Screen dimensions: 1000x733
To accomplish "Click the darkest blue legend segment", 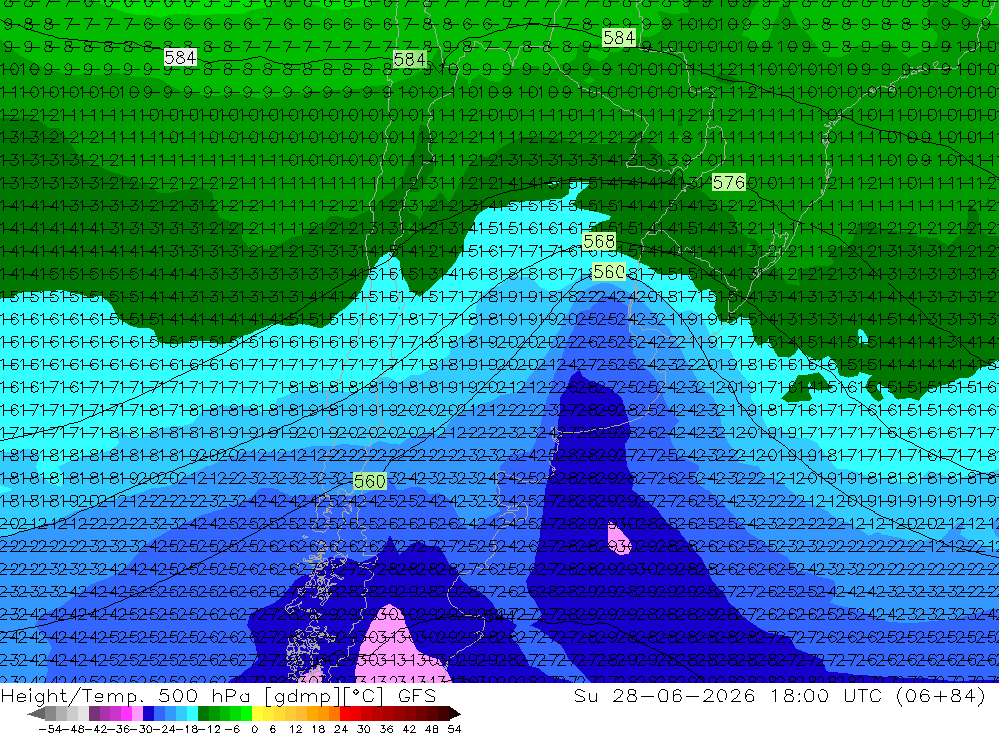I will 148,714.
